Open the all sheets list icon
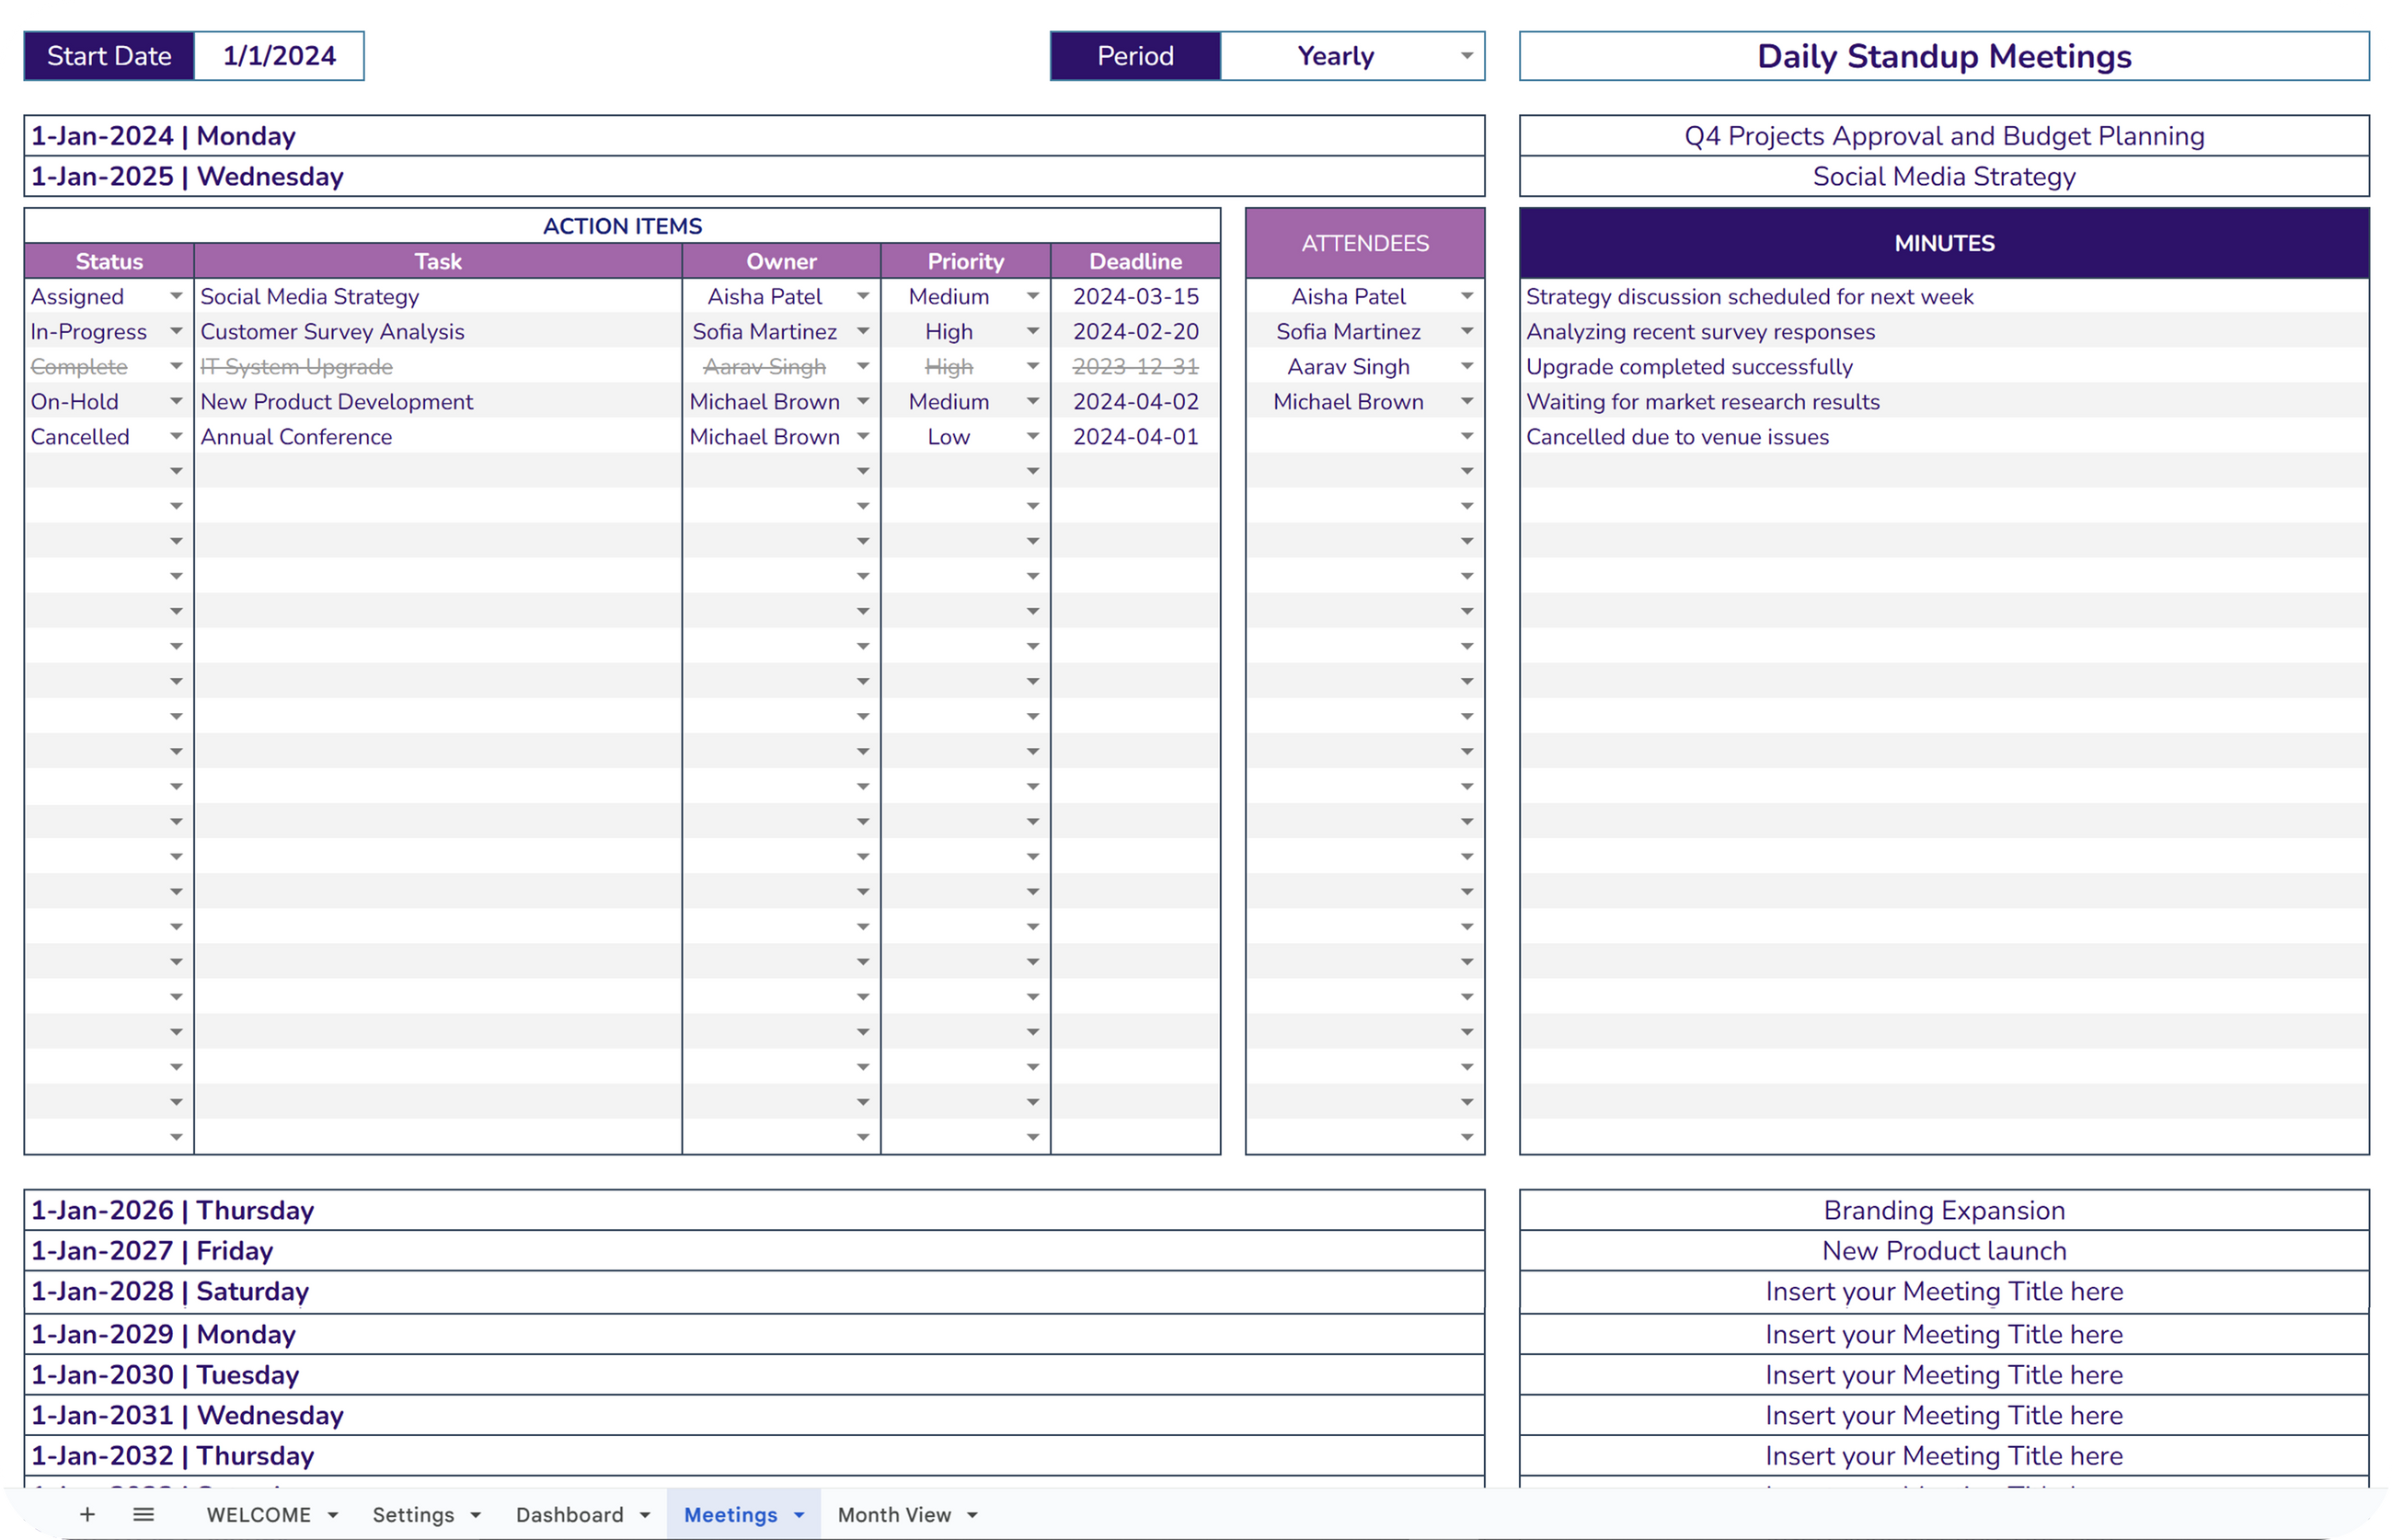The height and width of the screenshot is (1540, 2392). point(143,1514)
